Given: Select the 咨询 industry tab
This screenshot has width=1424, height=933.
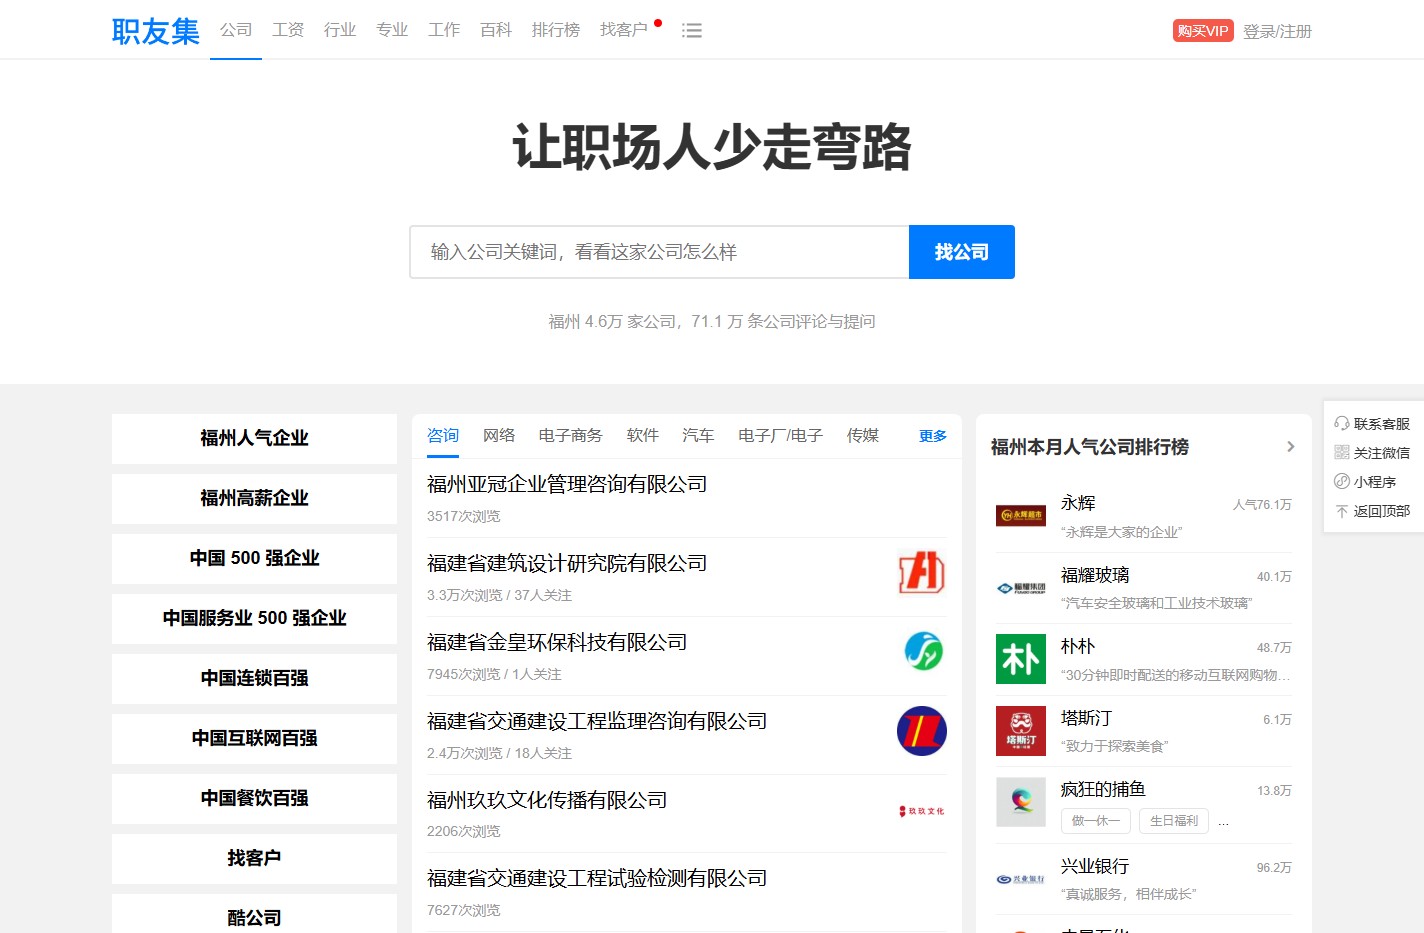Looking at the screenshot, I should (443, 436).
